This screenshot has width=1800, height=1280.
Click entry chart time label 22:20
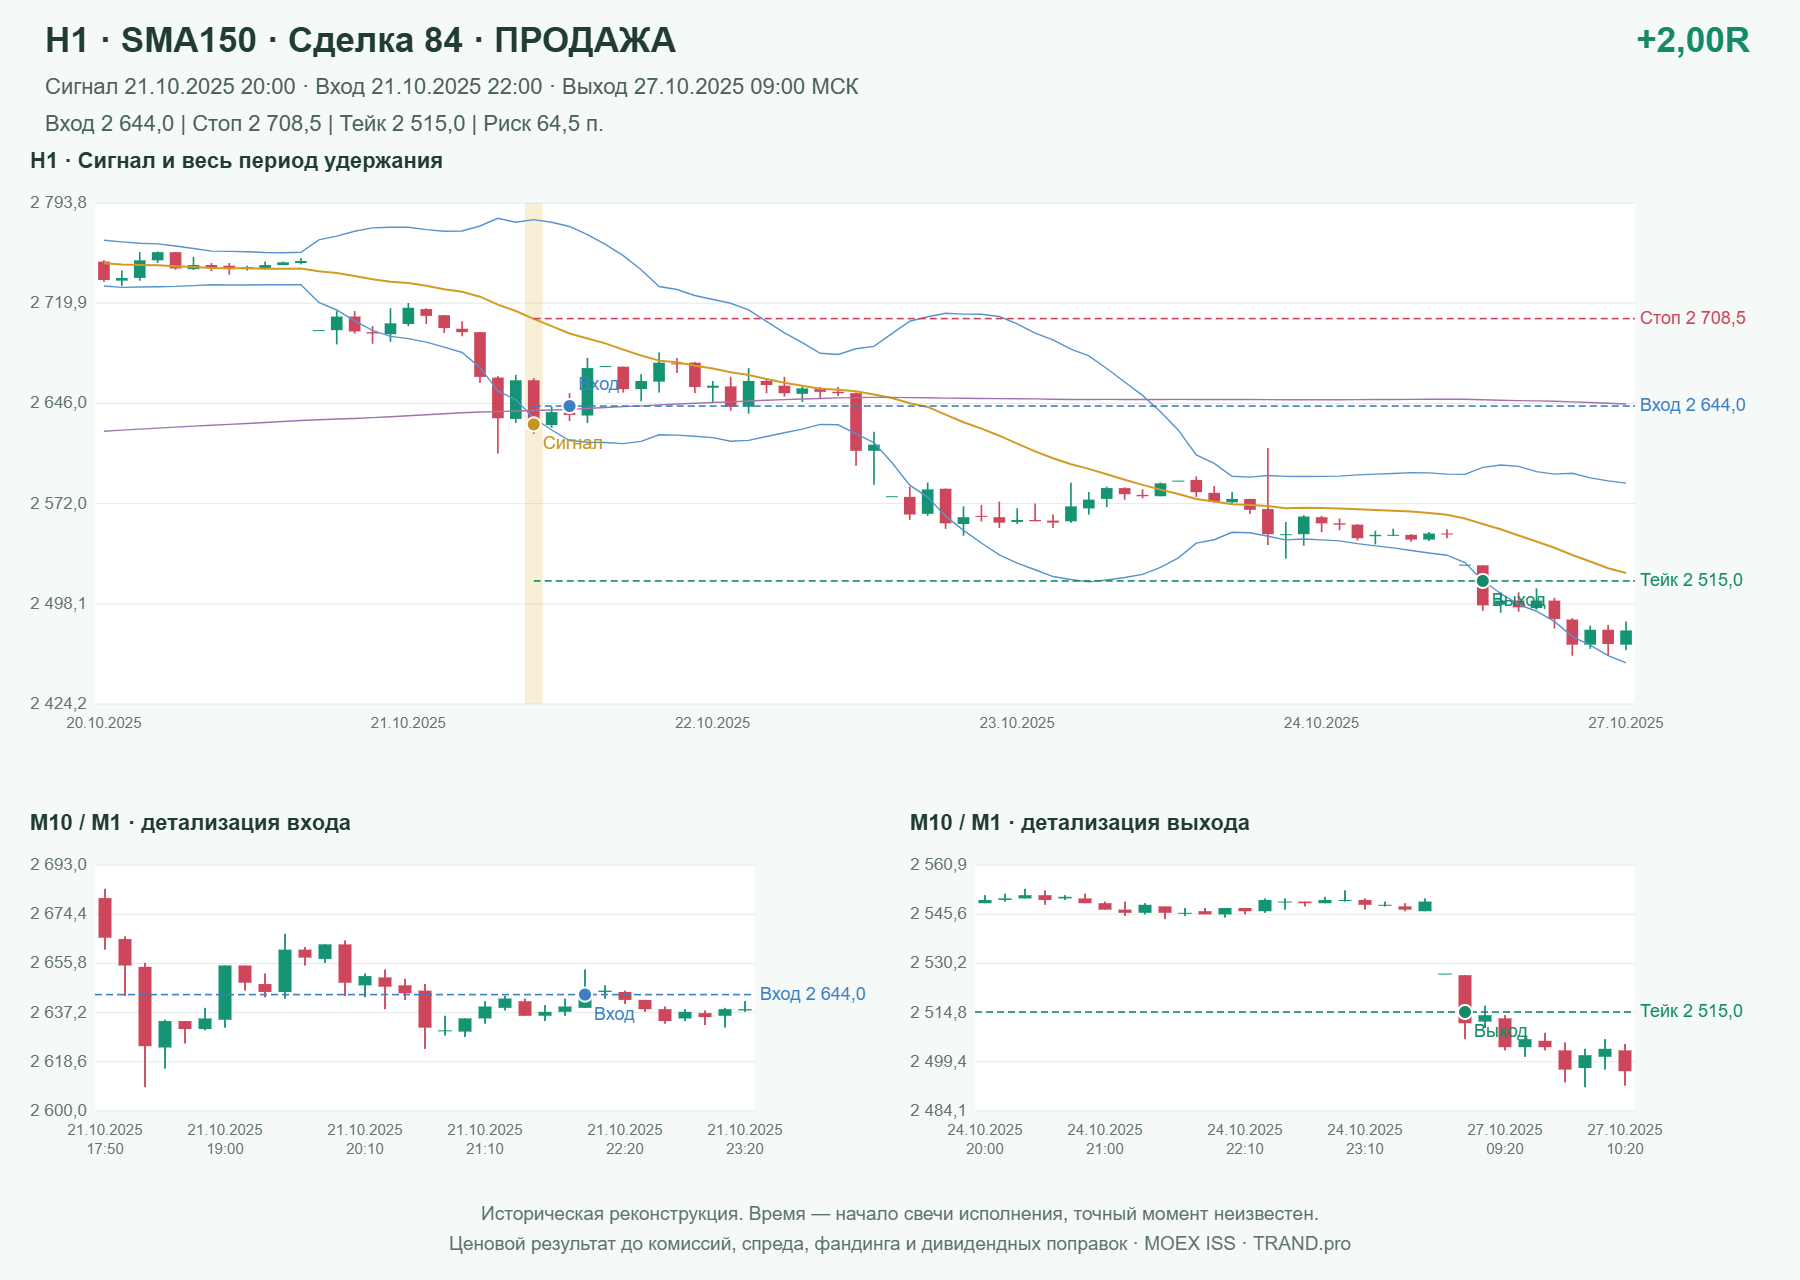click(625, 1149)
